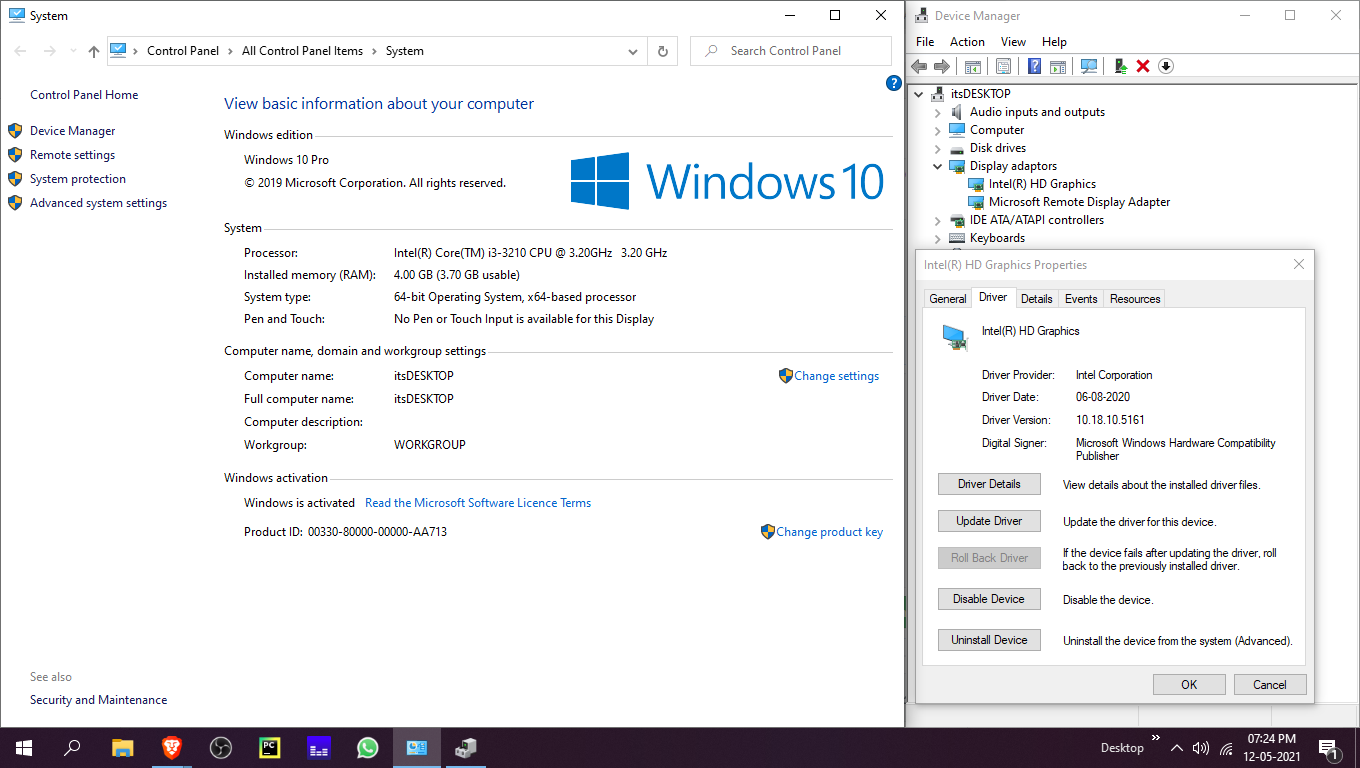
Task: Open the notification center icon
Action: [x=1329, y=748]
